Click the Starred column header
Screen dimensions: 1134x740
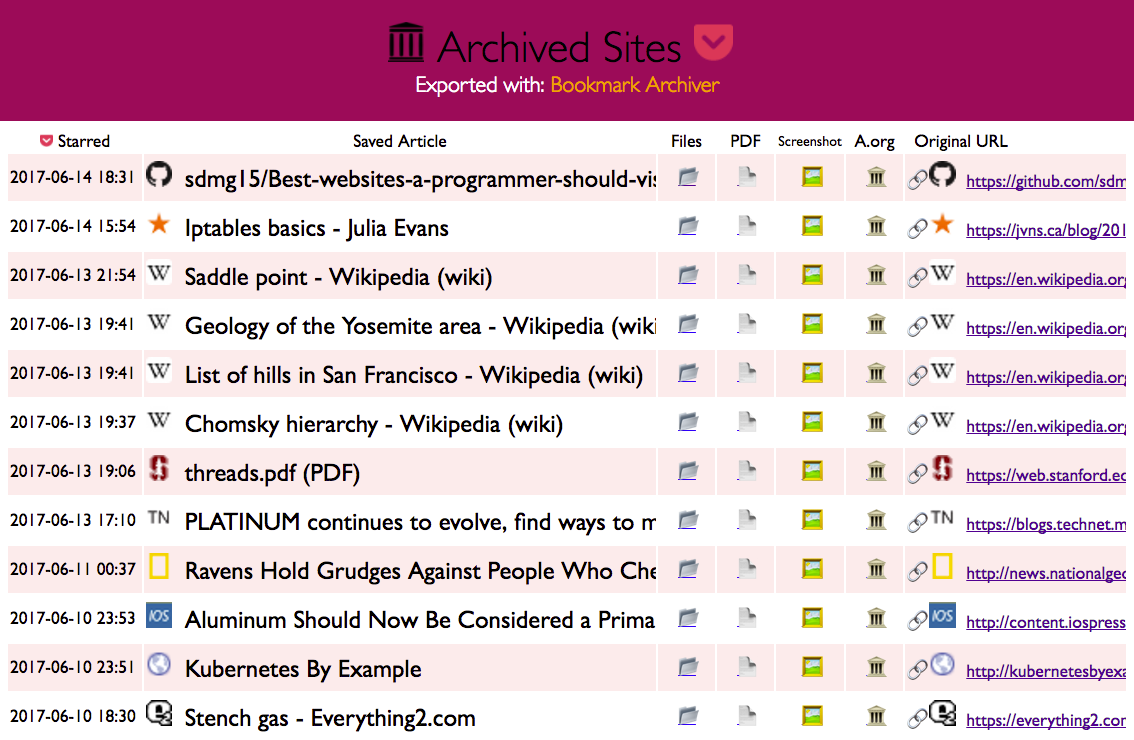point(75,141)
